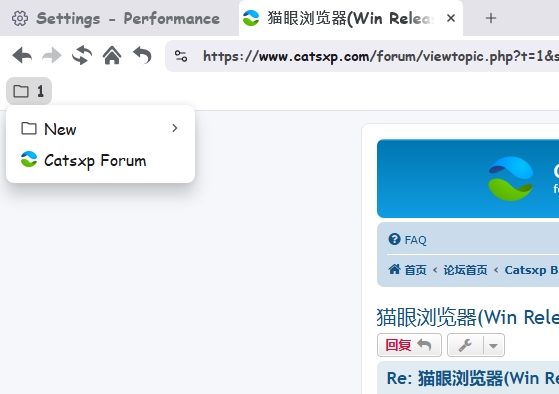Image resolution: width=559 pixels, height=394 pixels.
Task: Click the Catsxp Forum bookmark favicon
Action: (x=29, y=159)
